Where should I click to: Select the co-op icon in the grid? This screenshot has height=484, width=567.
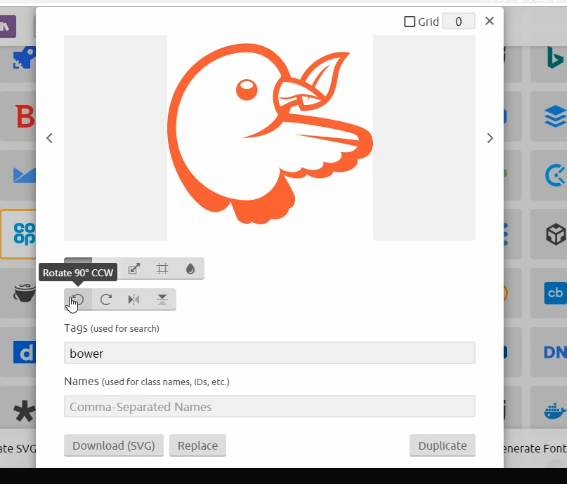[19, 234]
